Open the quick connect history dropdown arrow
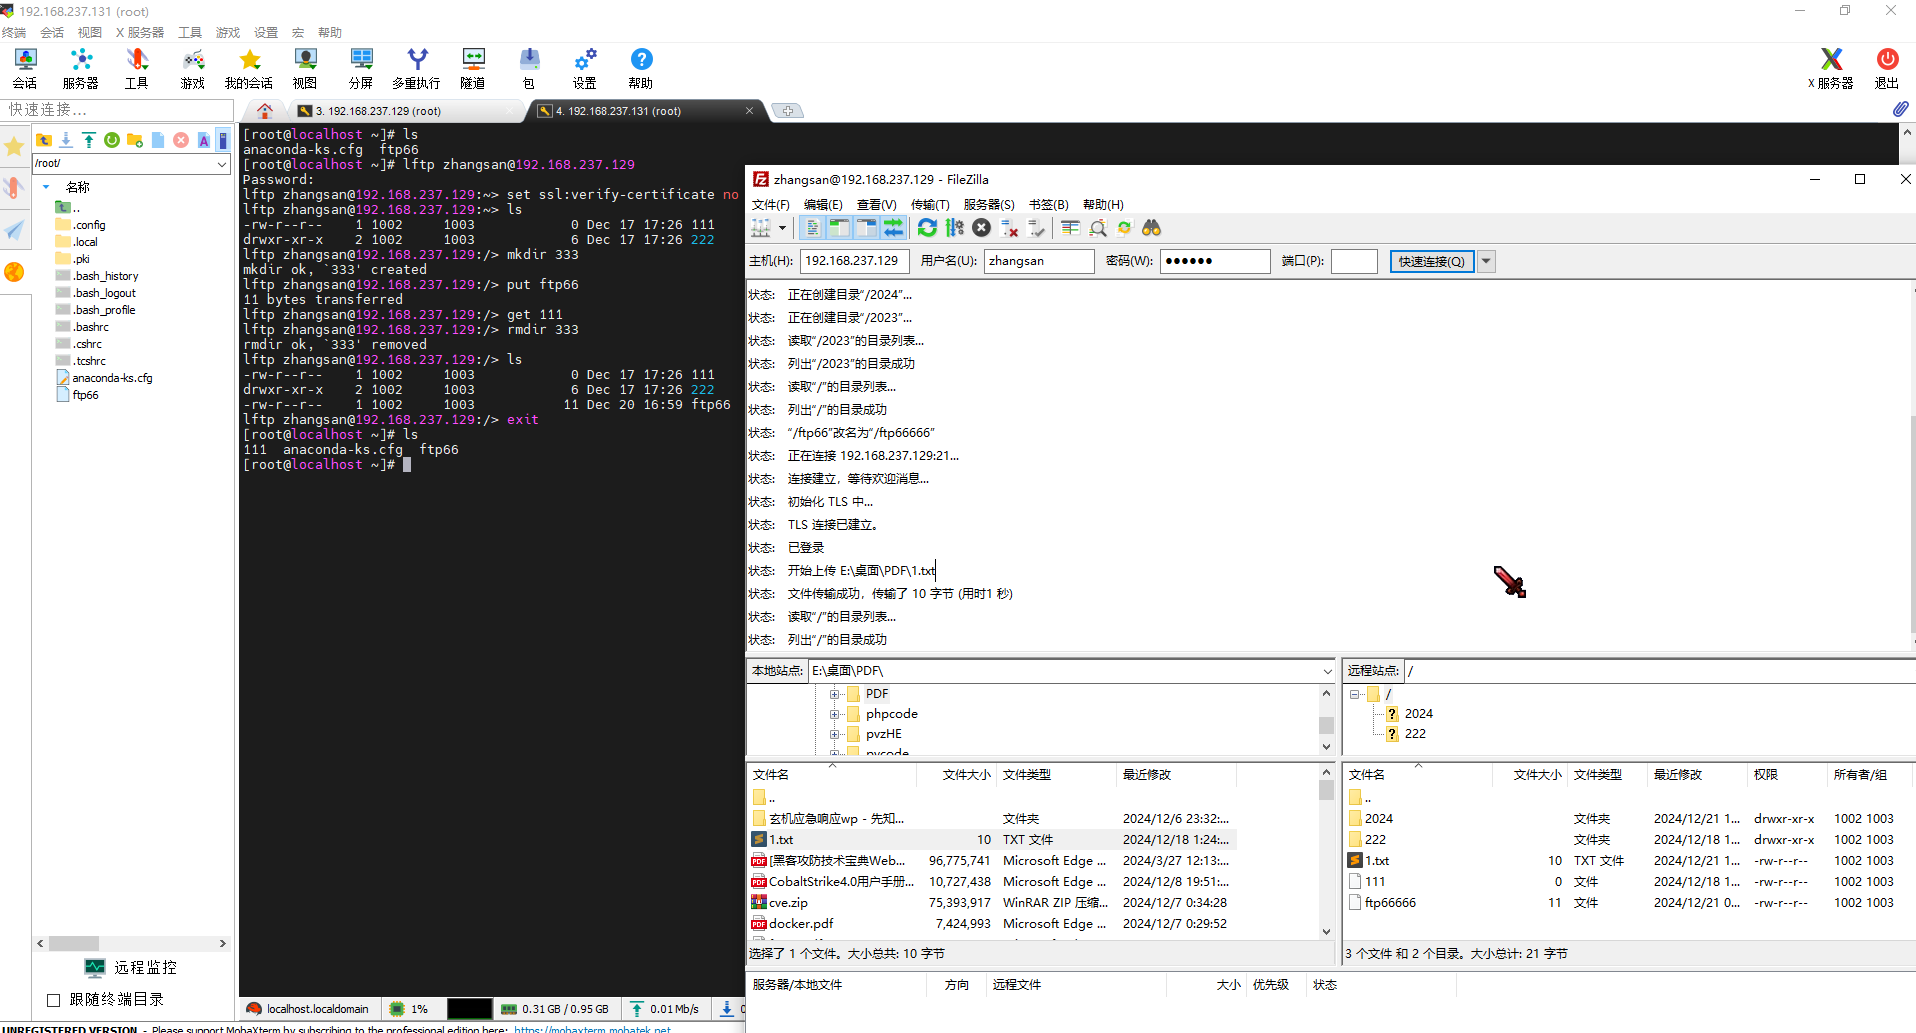The image size is (1916, 1033). pyautogui.click(x=1486, y=261)
